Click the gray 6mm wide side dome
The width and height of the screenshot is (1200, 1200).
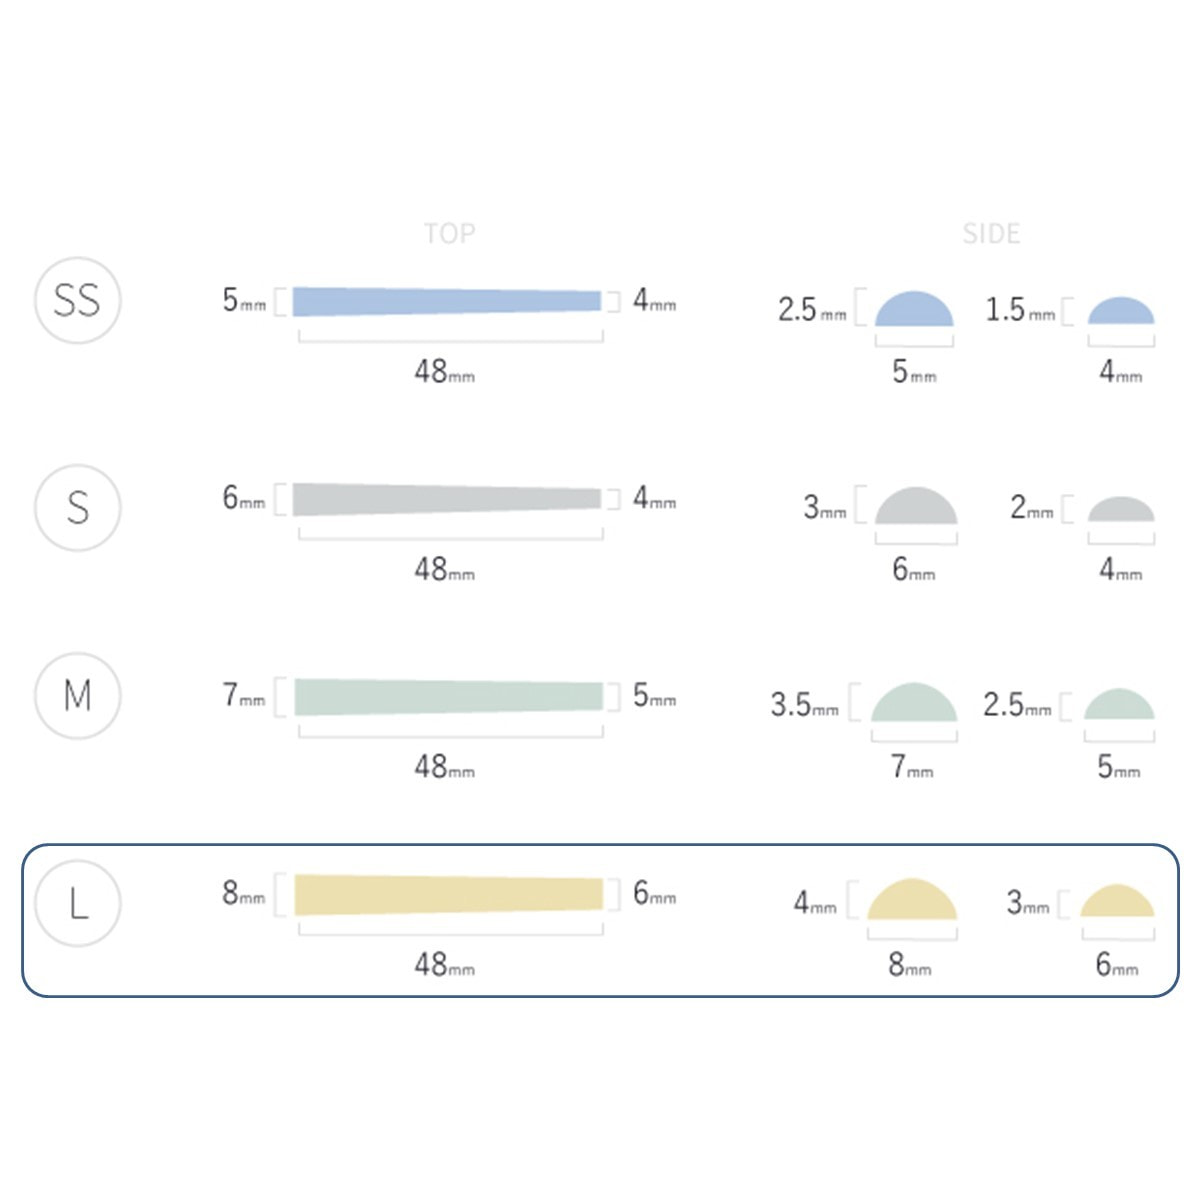(916, 508)
